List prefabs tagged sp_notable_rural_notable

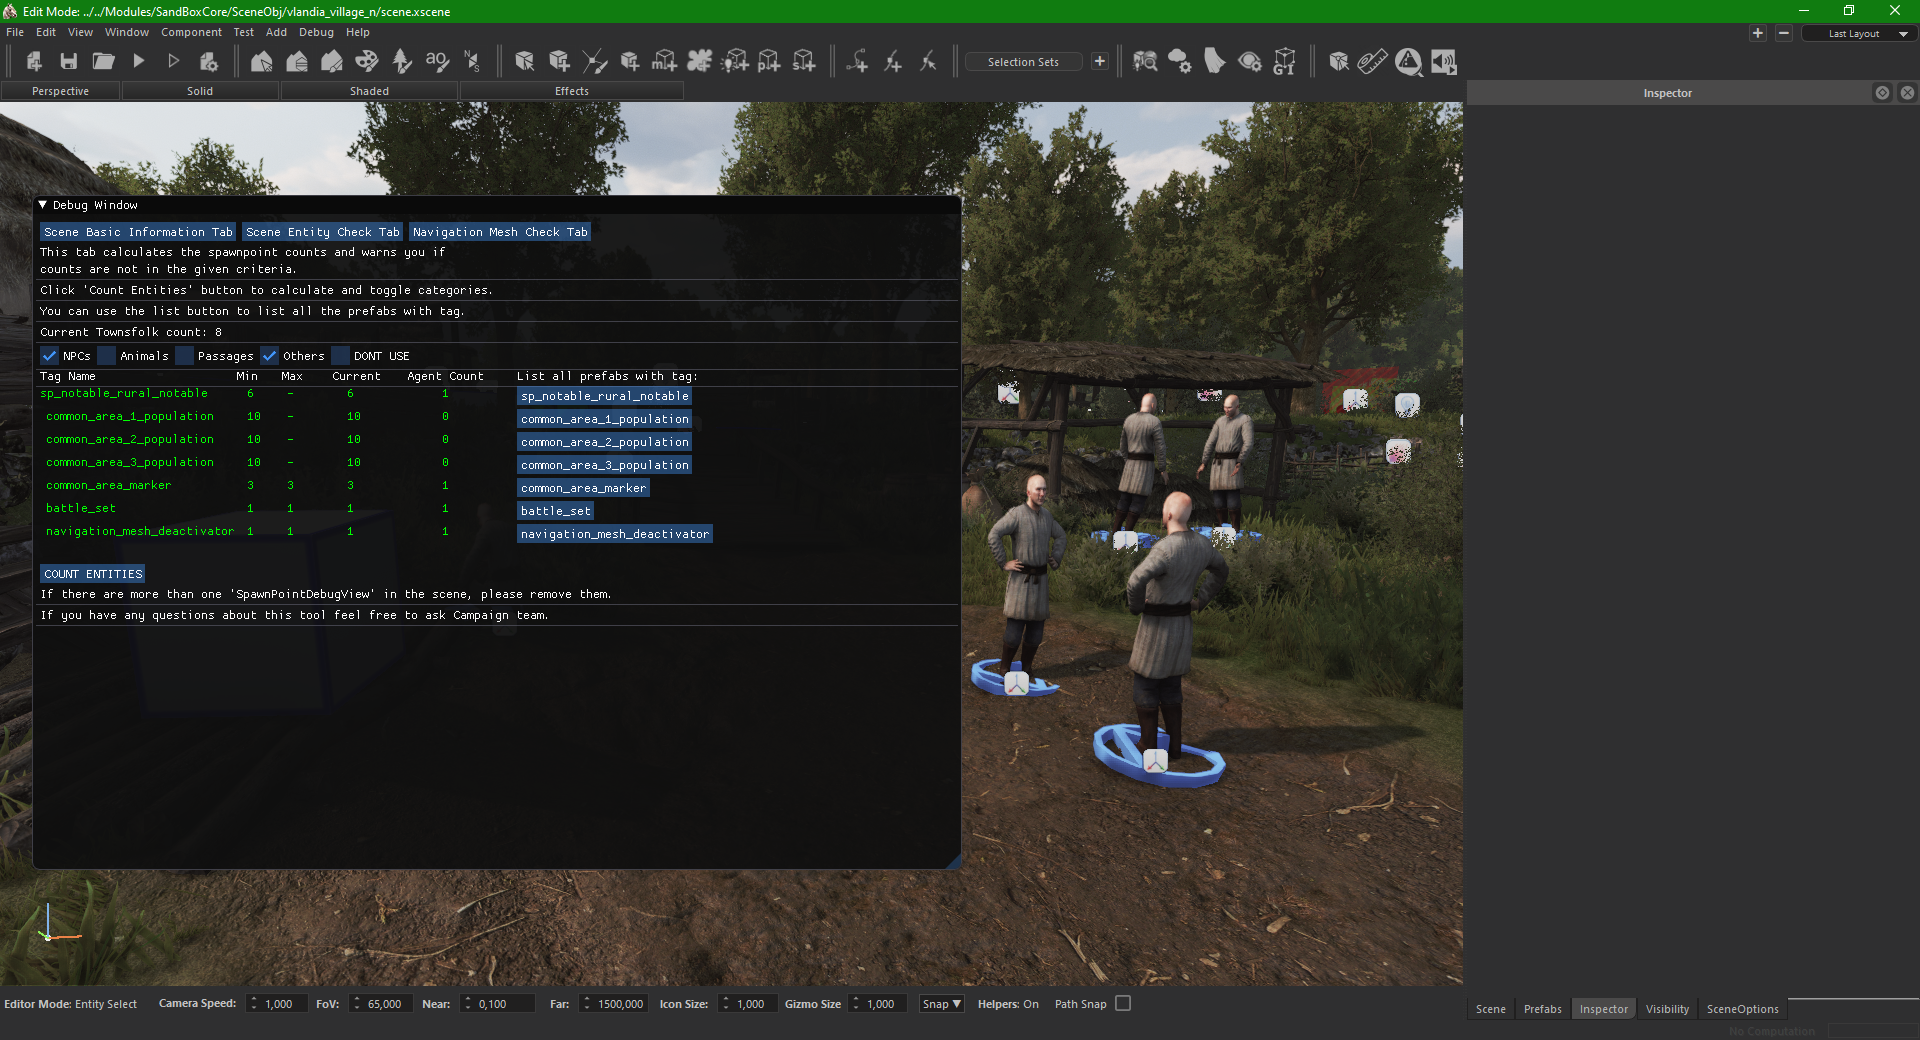(605, 396)
